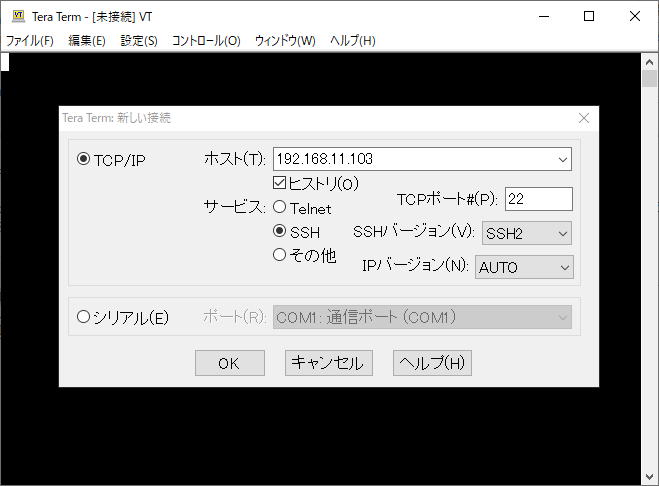Expand the ホスト address dropdown
The height and width of the screenshot is (486, 659).
point(562,159)
